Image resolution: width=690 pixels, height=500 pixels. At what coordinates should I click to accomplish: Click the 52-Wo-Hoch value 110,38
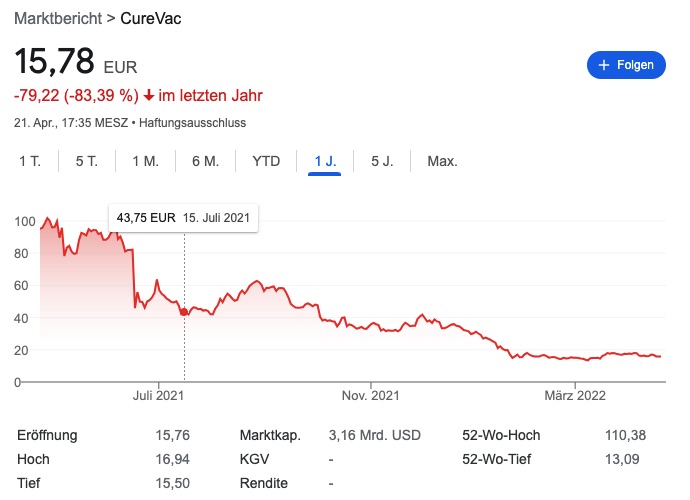tap(628, 435)
